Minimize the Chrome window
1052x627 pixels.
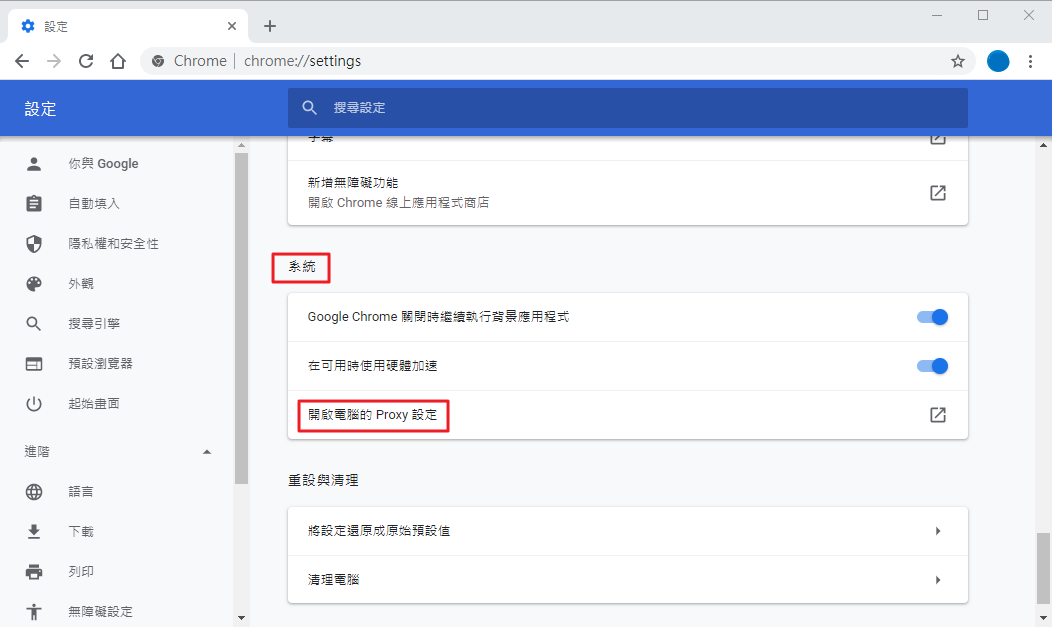click(937, 15)
